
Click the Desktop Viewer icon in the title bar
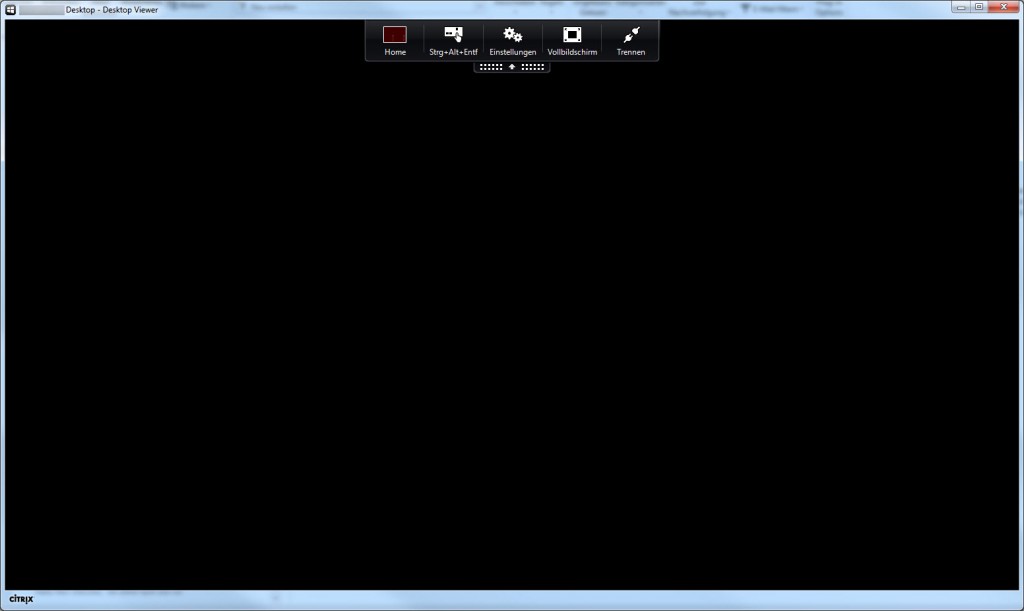point(11,8)
